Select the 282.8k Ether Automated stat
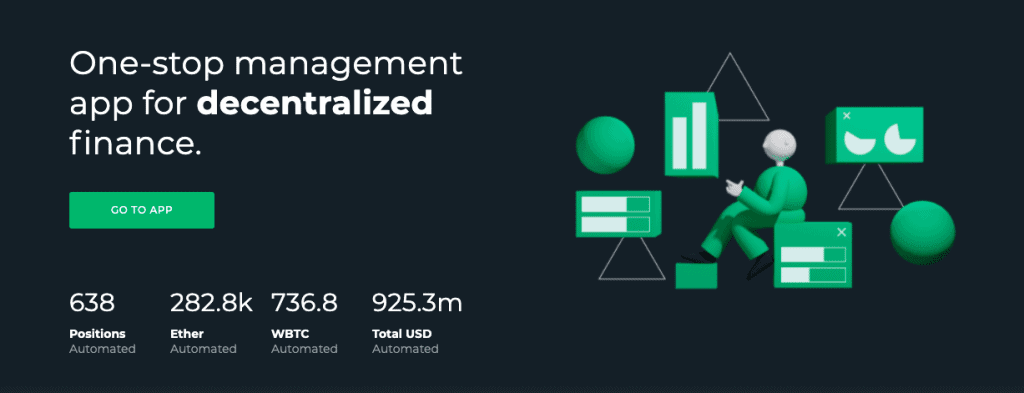The height and width of the screenshot is (393, 1024). [x=211, y=323]
